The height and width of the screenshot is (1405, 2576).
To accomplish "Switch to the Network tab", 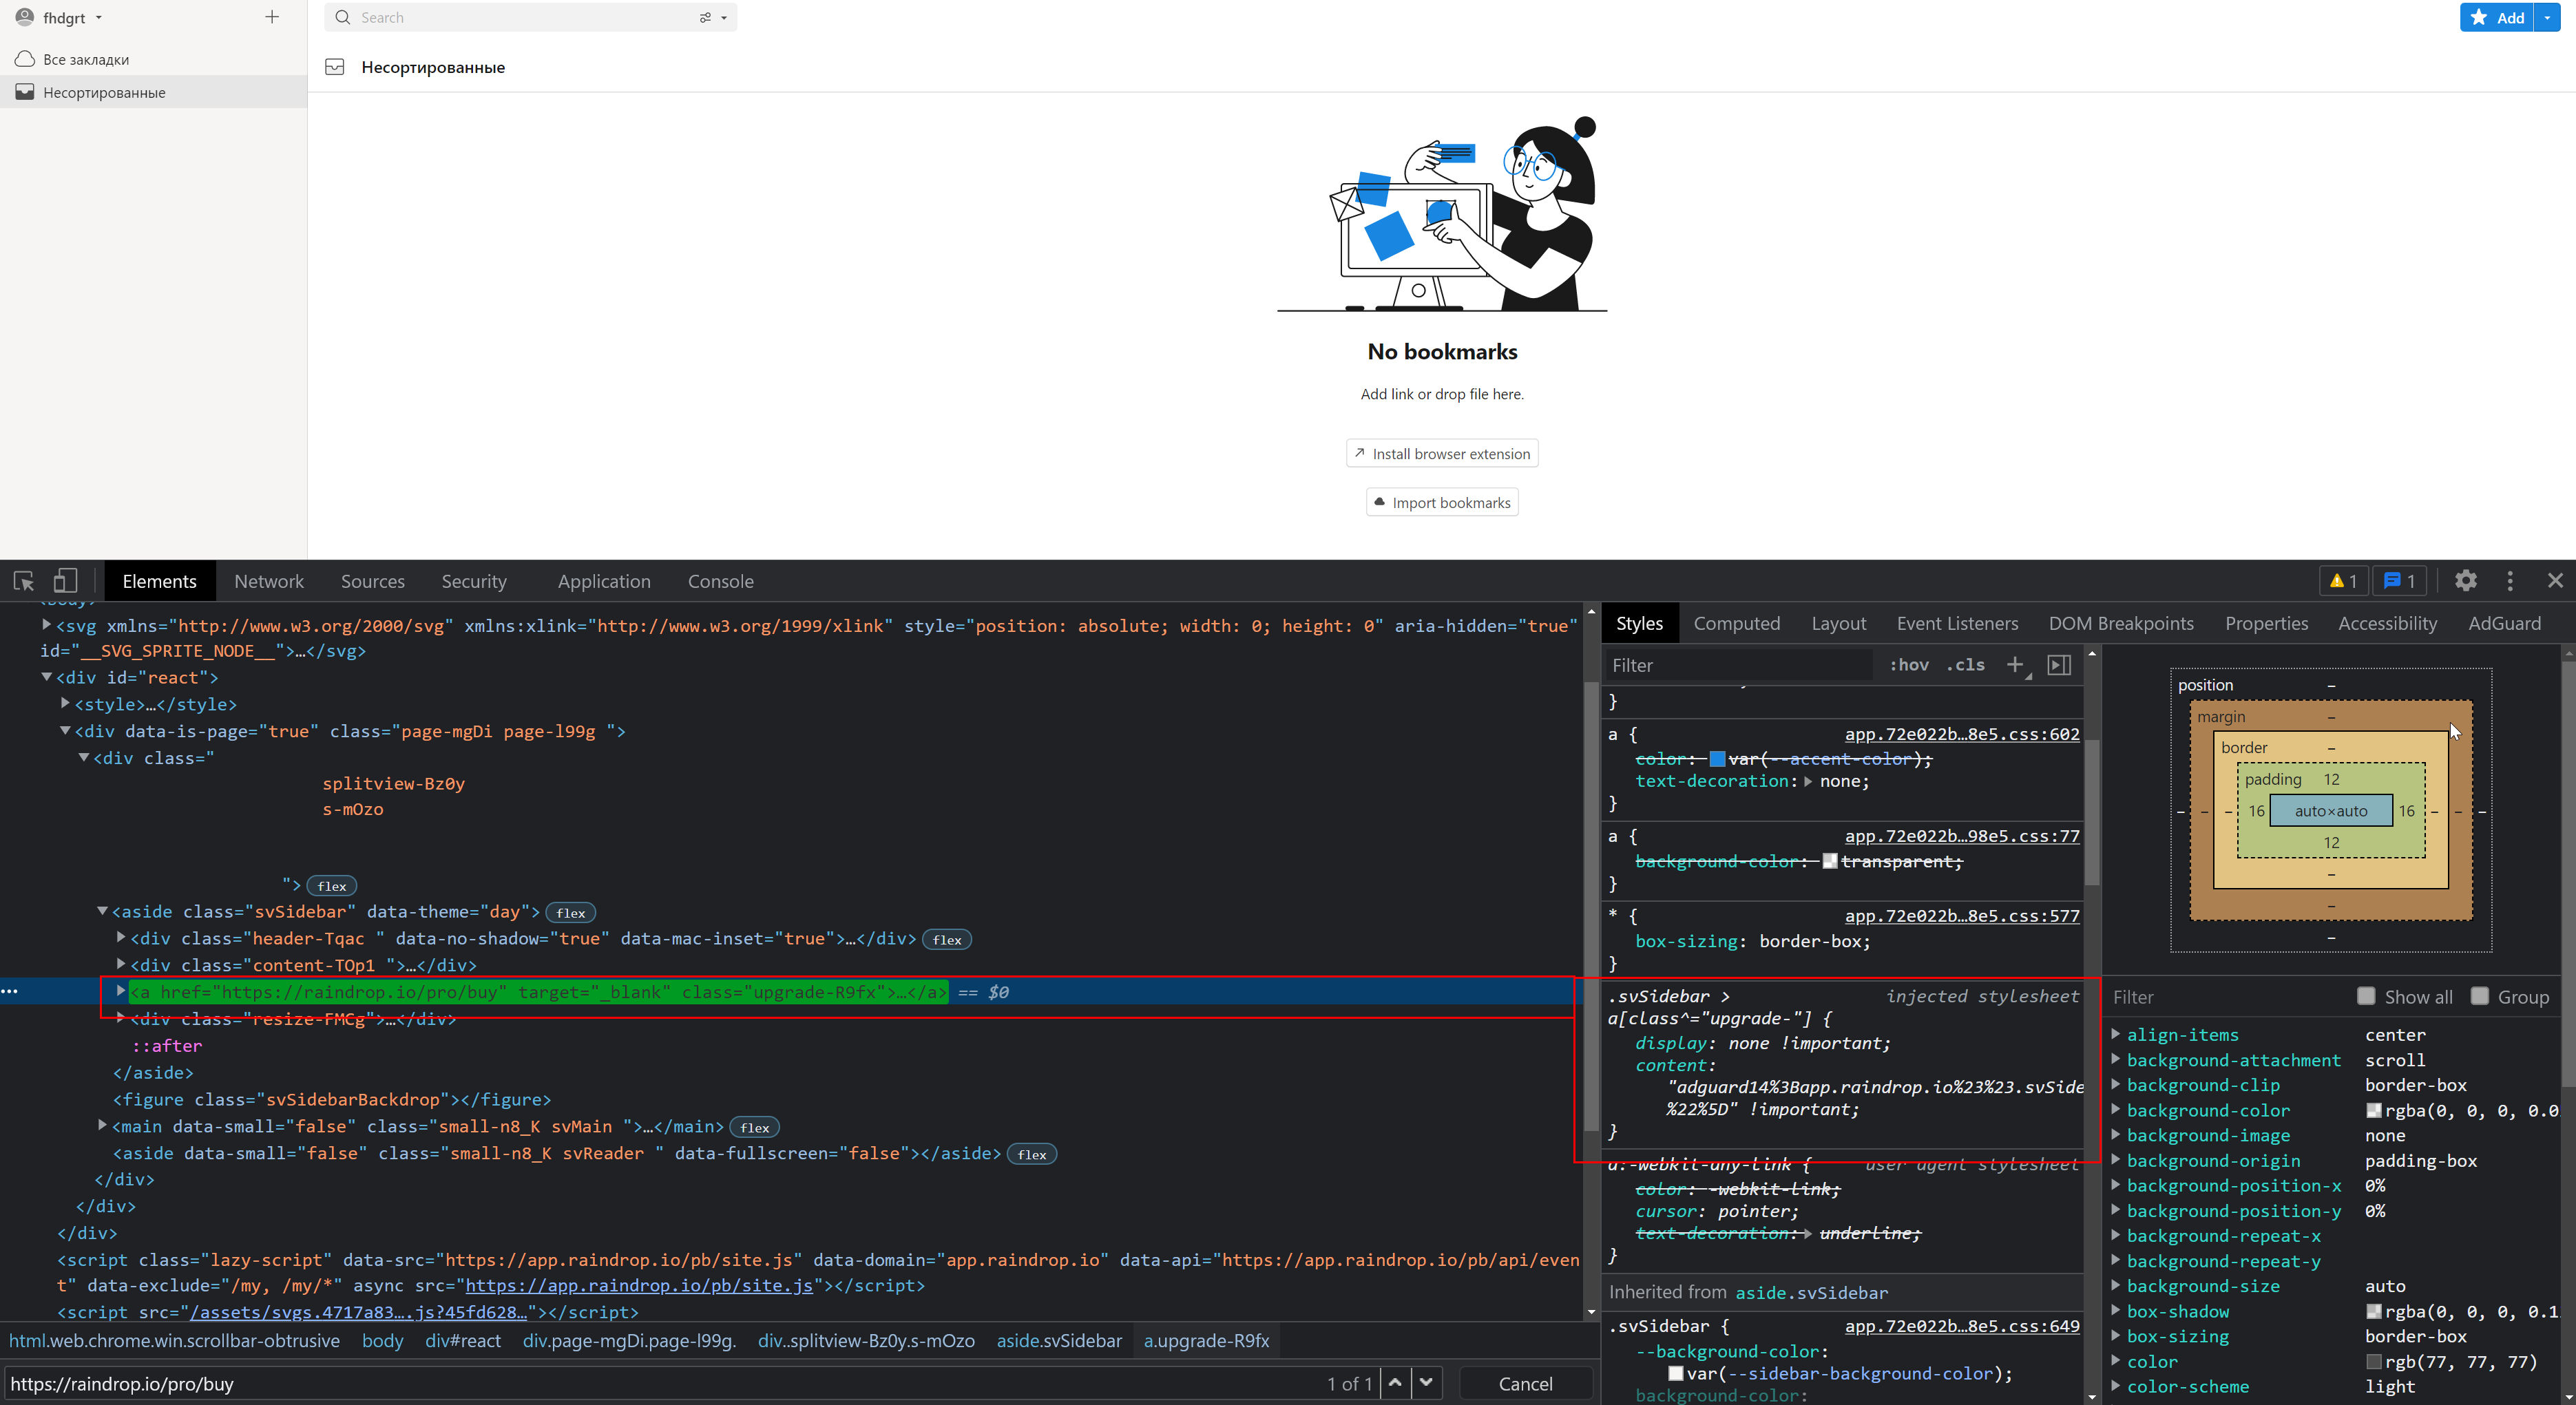I will 268,580.
